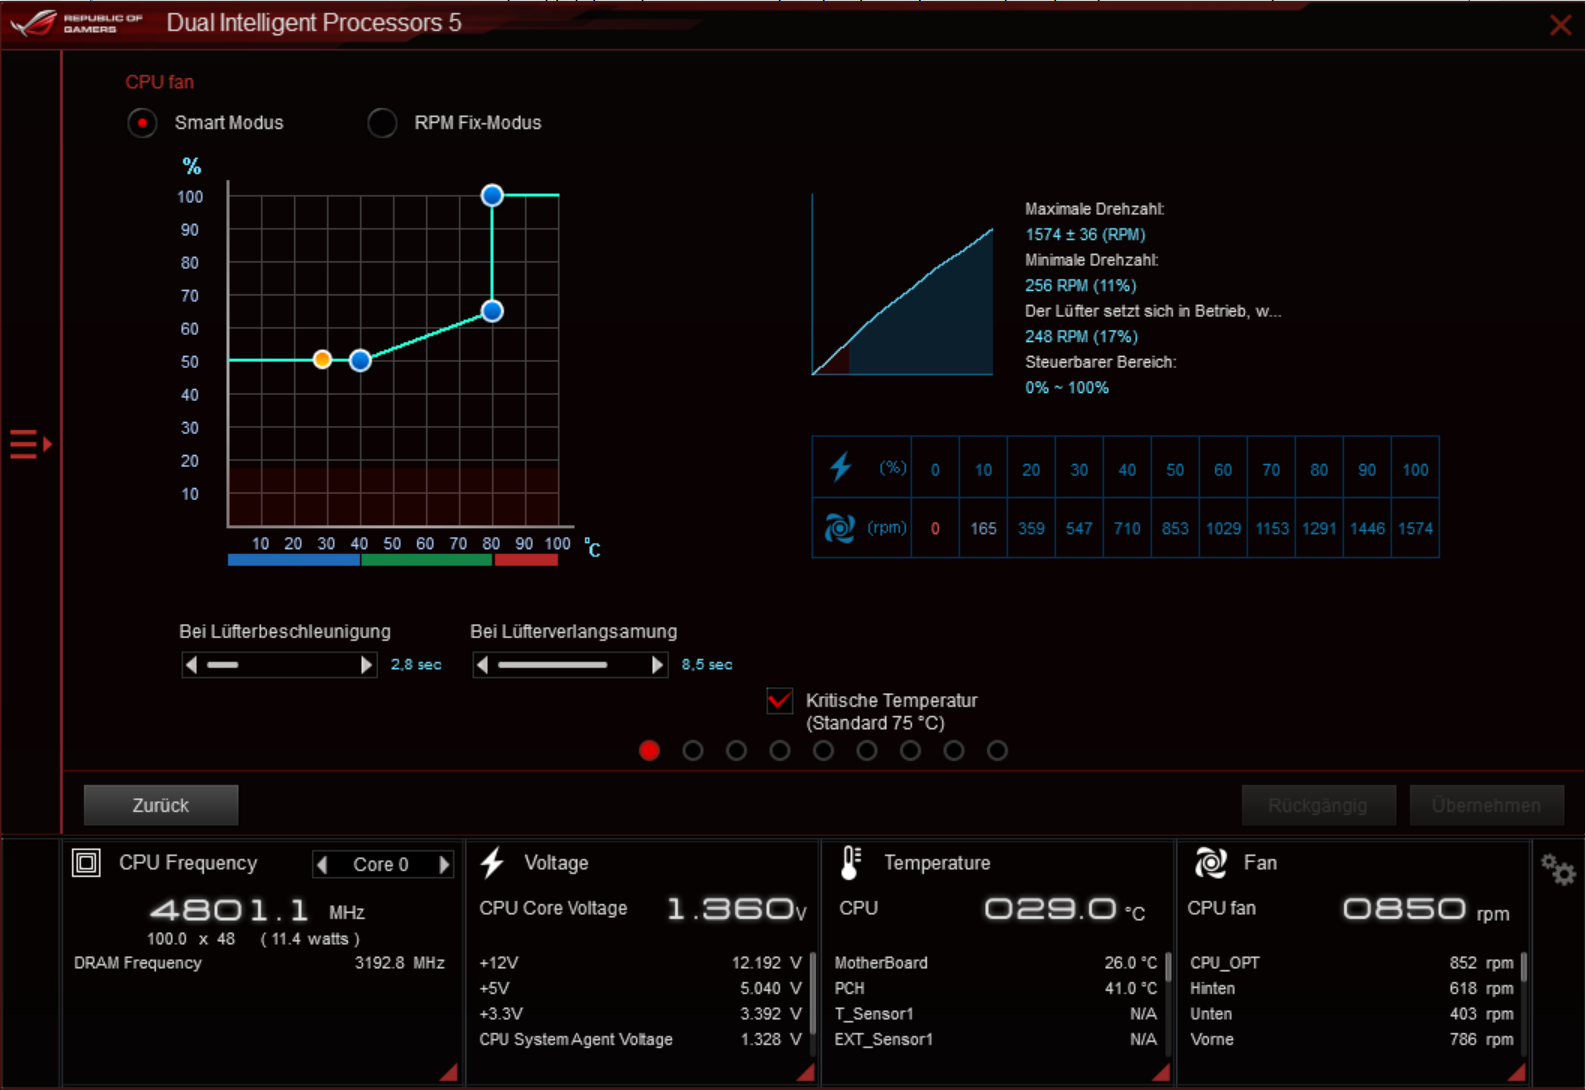The width and height of the screenshot is (1585, 1090).
Task: Close the Dual Intelligent Processors window
Action: tap(1560, 25)
